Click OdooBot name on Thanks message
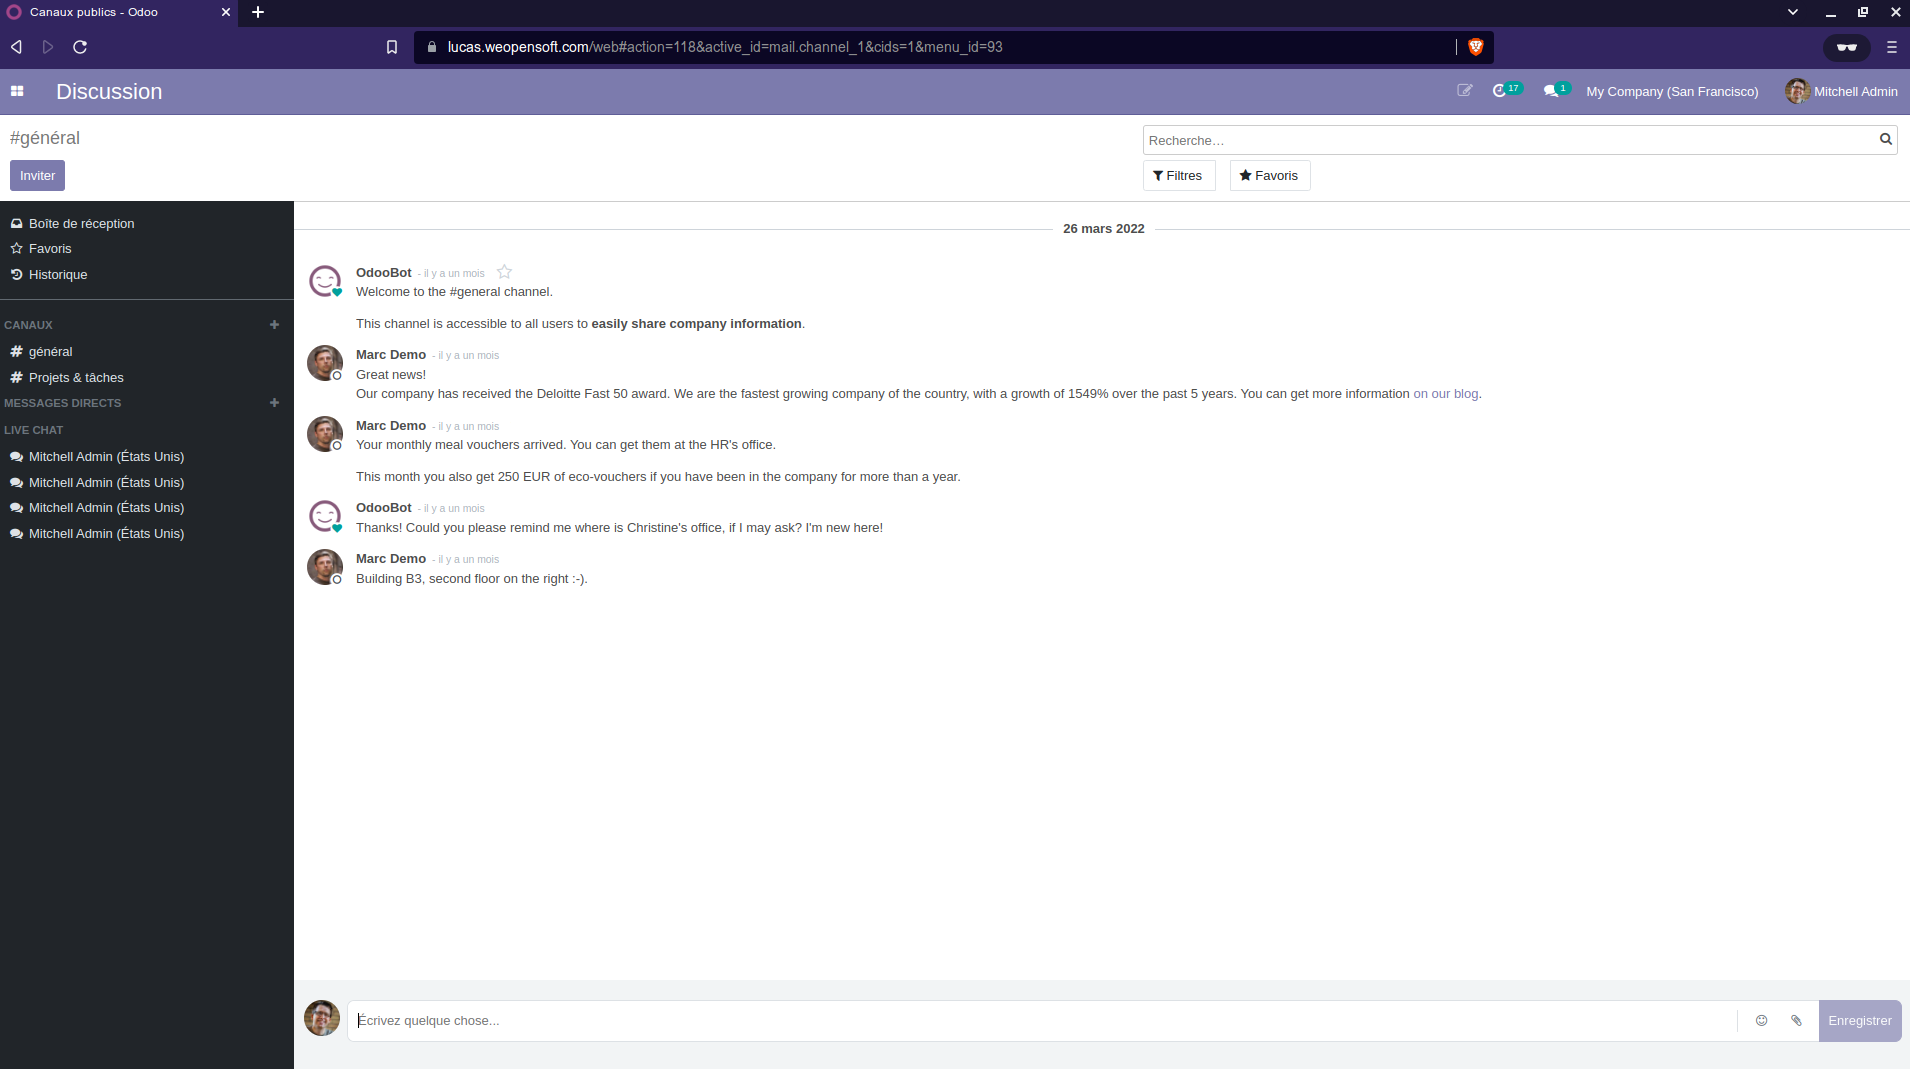 (384, 508)
